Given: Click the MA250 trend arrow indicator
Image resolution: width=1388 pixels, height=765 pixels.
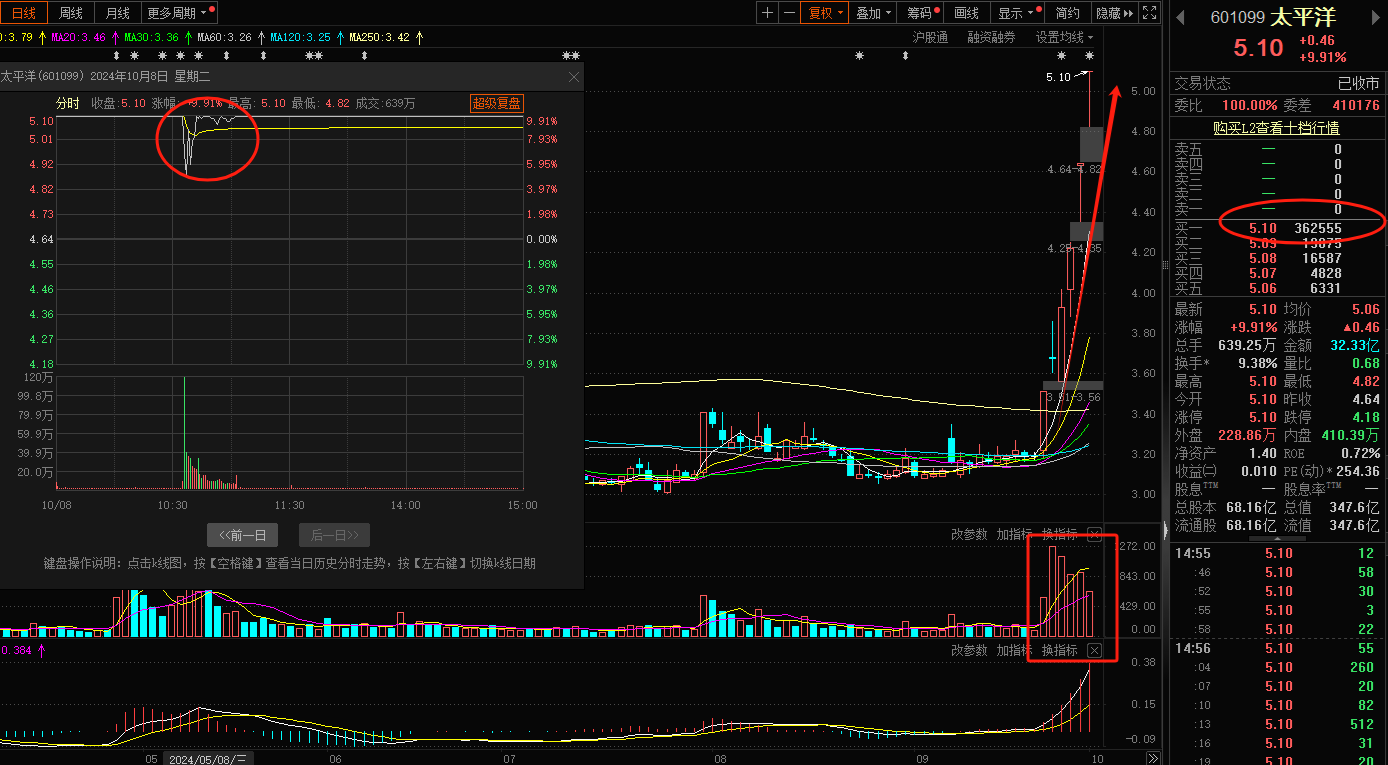Looking at the screenshot, I should pos(419,37).
